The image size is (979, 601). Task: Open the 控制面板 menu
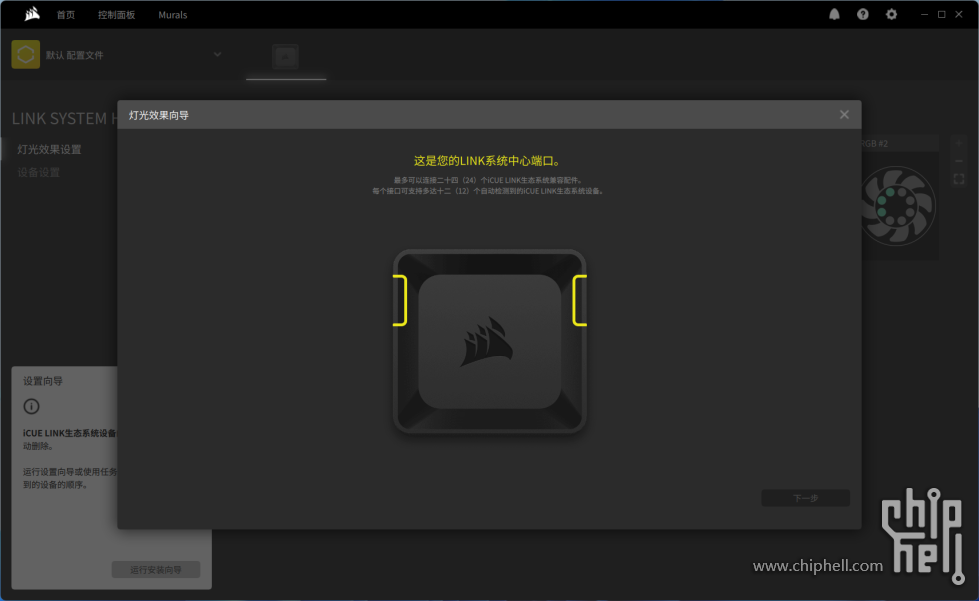pos(116,15)
